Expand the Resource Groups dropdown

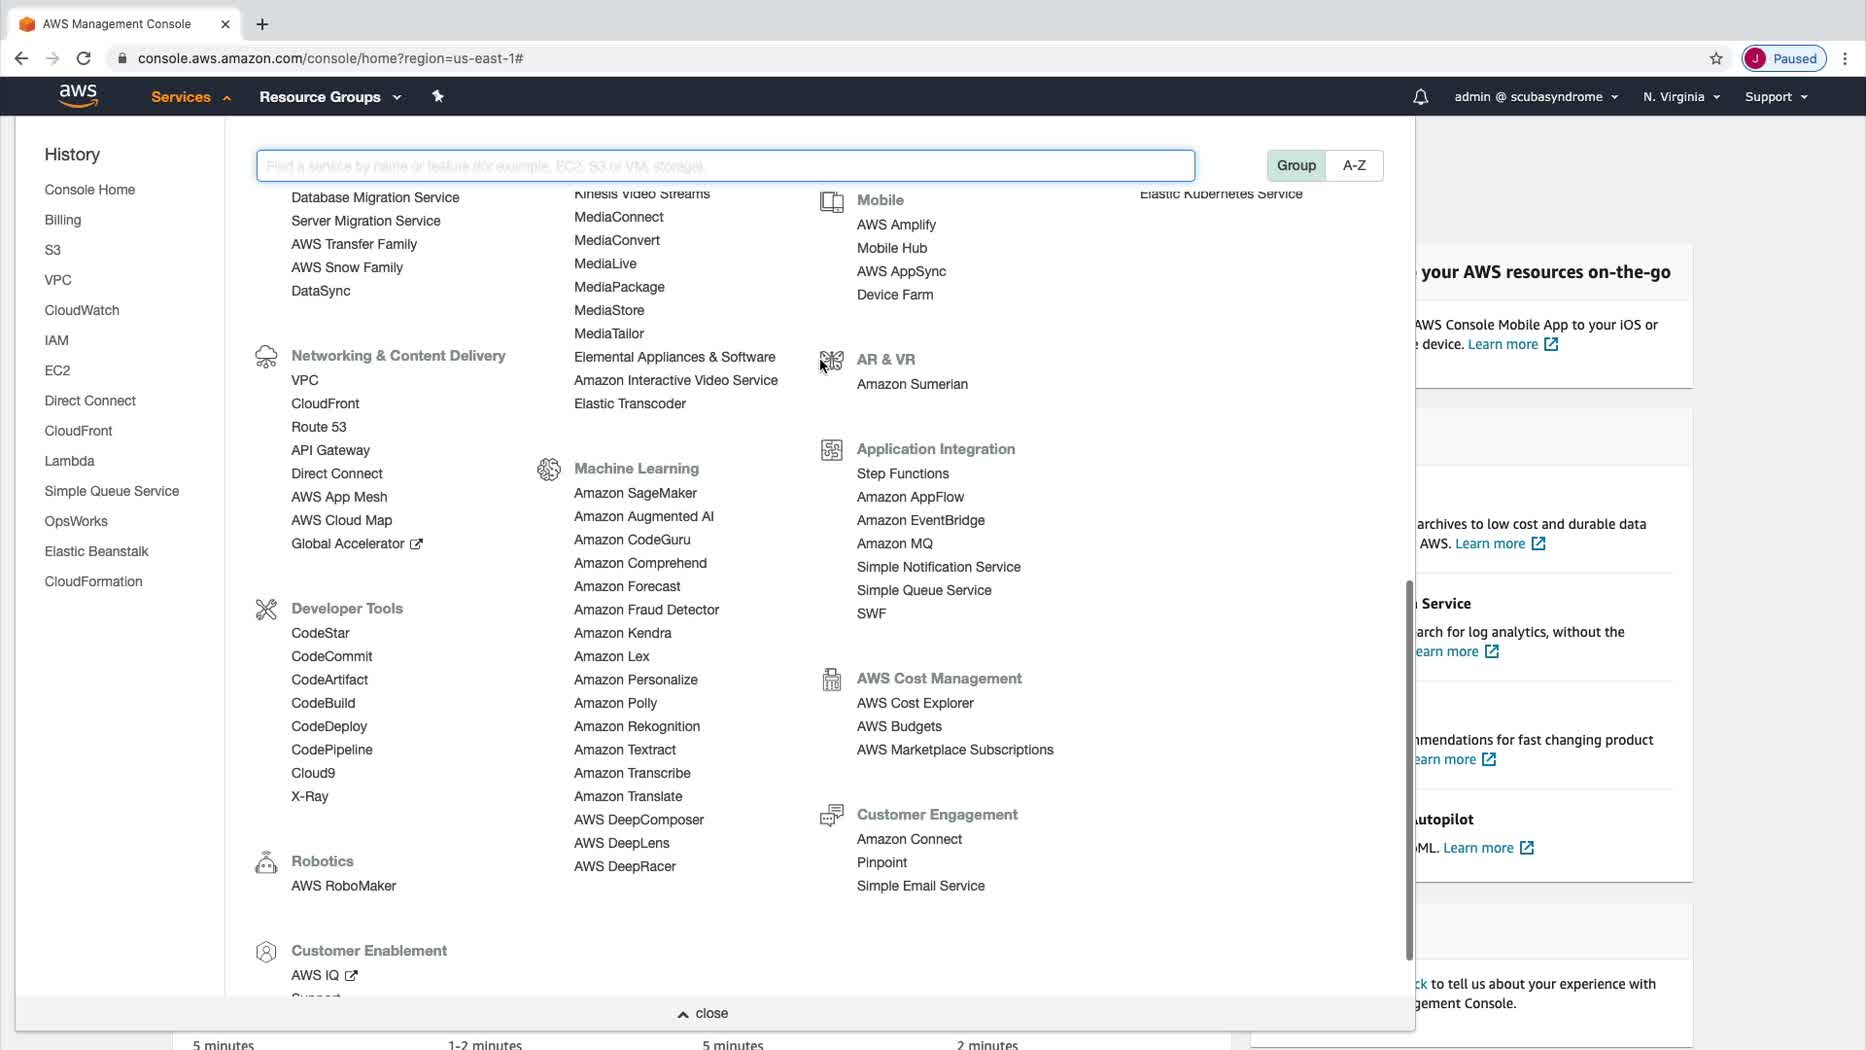click(x=330, y=97)
